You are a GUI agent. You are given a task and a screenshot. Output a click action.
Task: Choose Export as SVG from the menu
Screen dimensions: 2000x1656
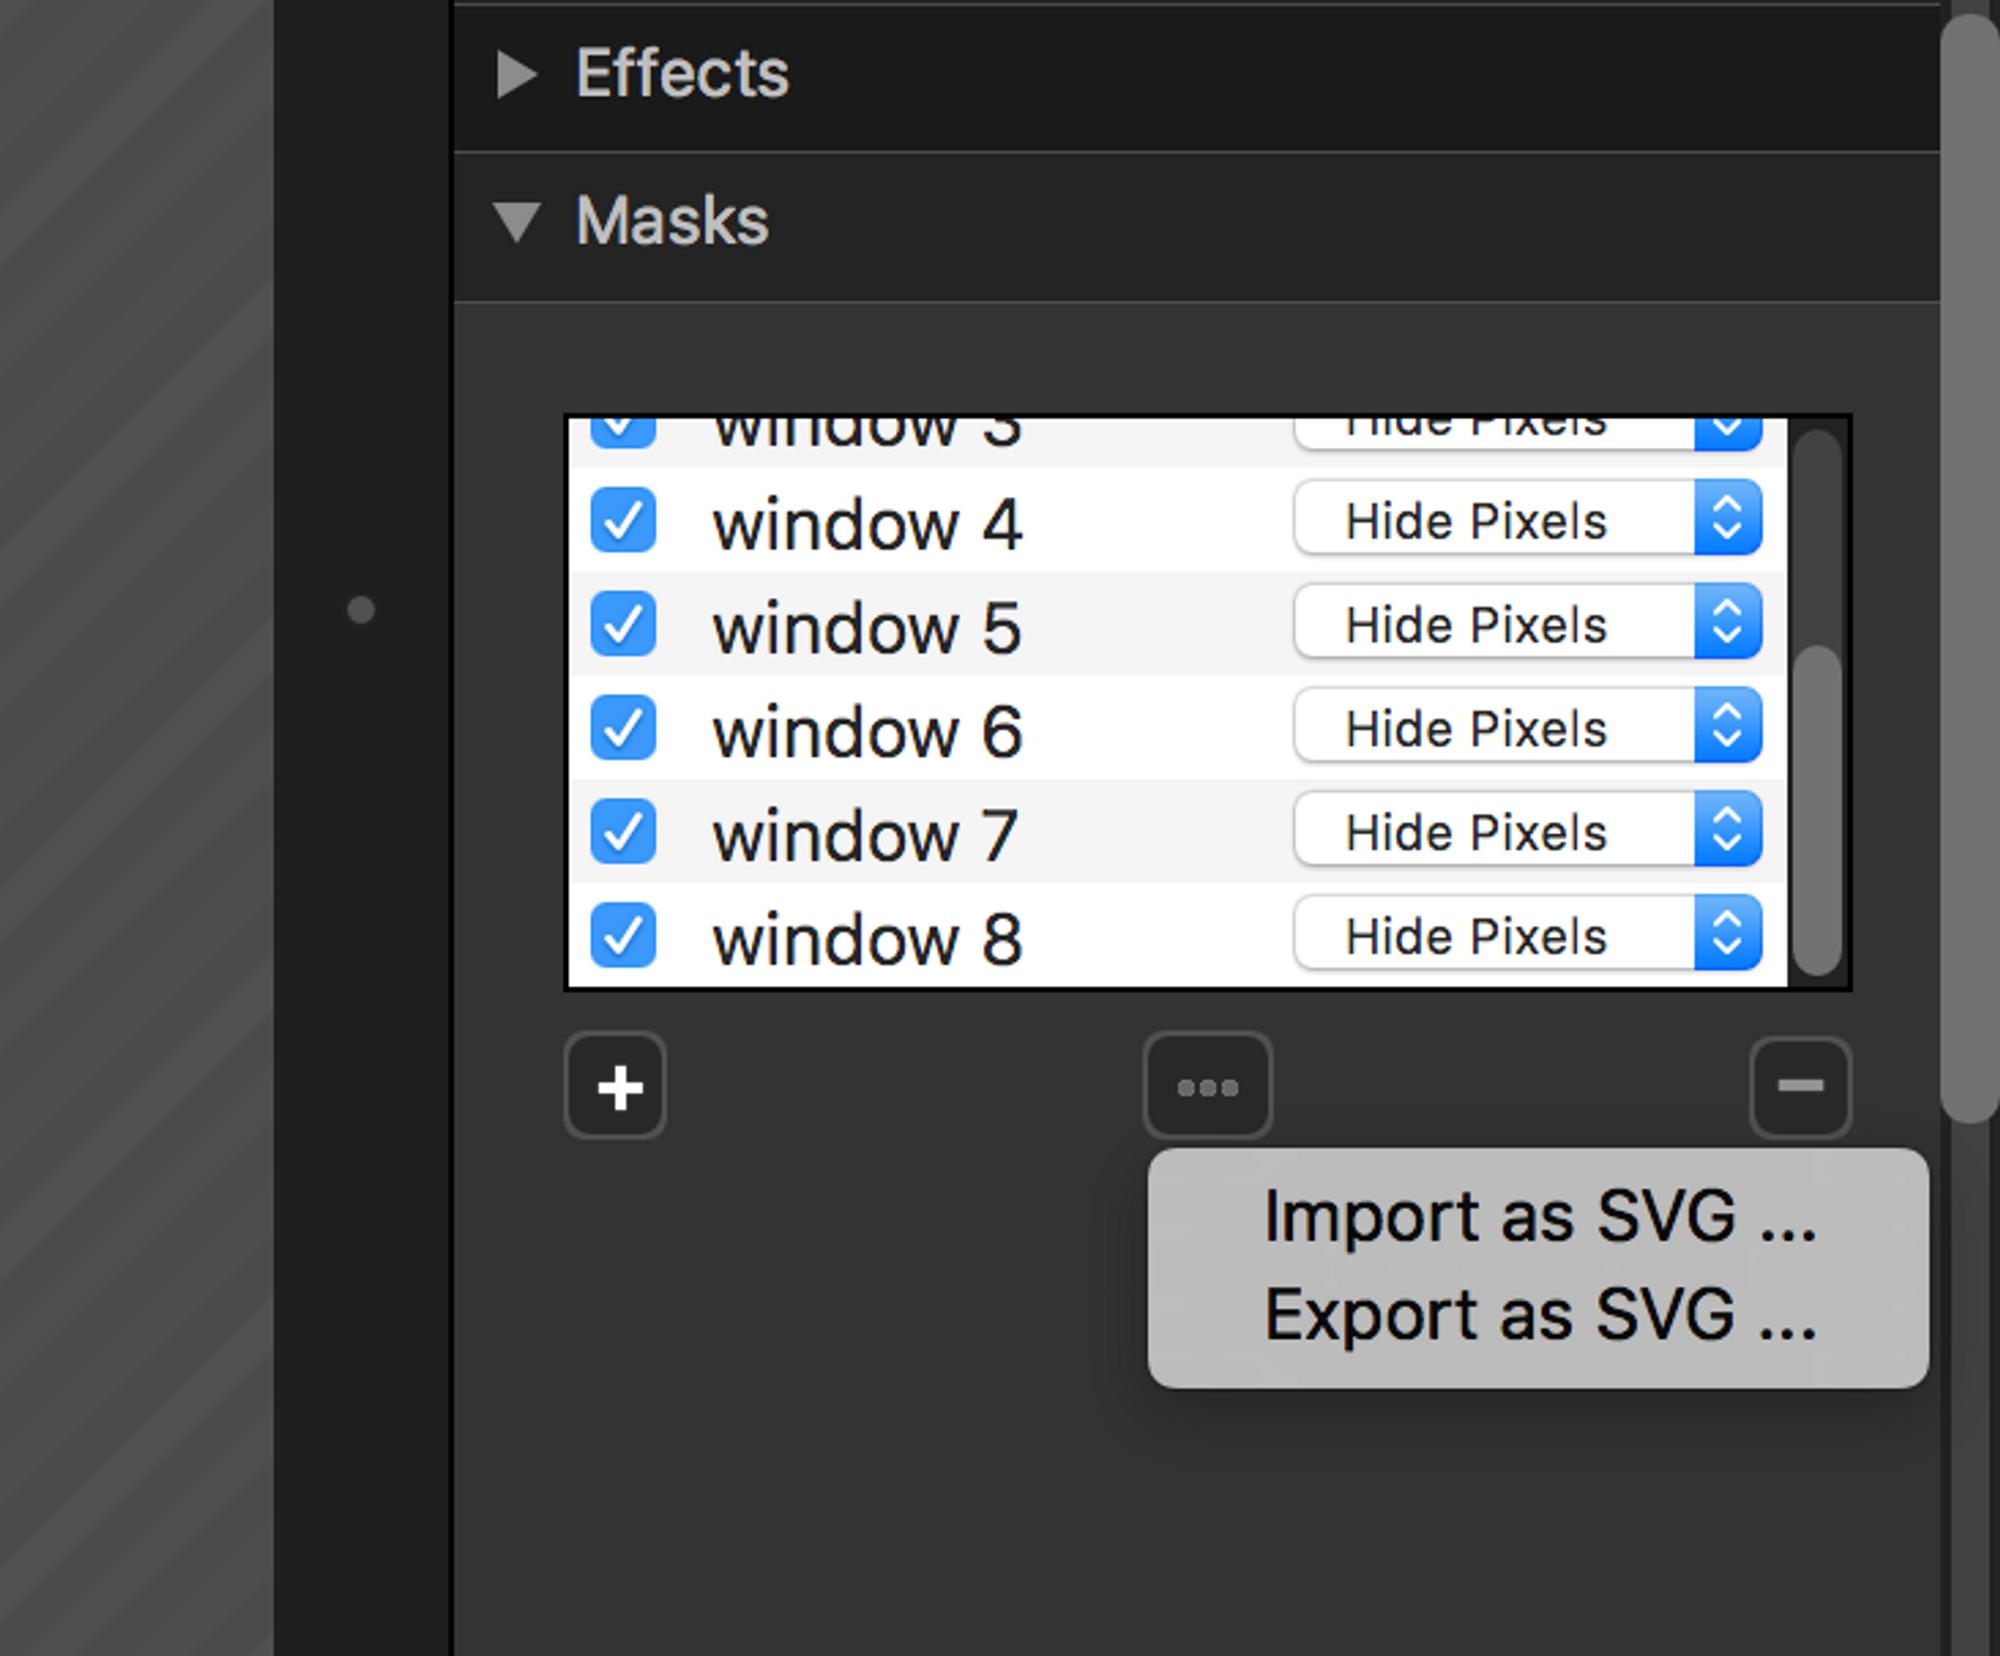1538,1315
